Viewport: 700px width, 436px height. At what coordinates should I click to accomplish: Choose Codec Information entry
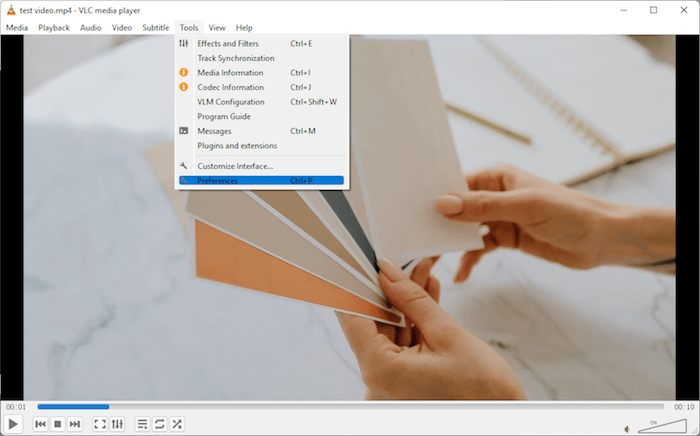pyautogui.click(x=230, y=87)
